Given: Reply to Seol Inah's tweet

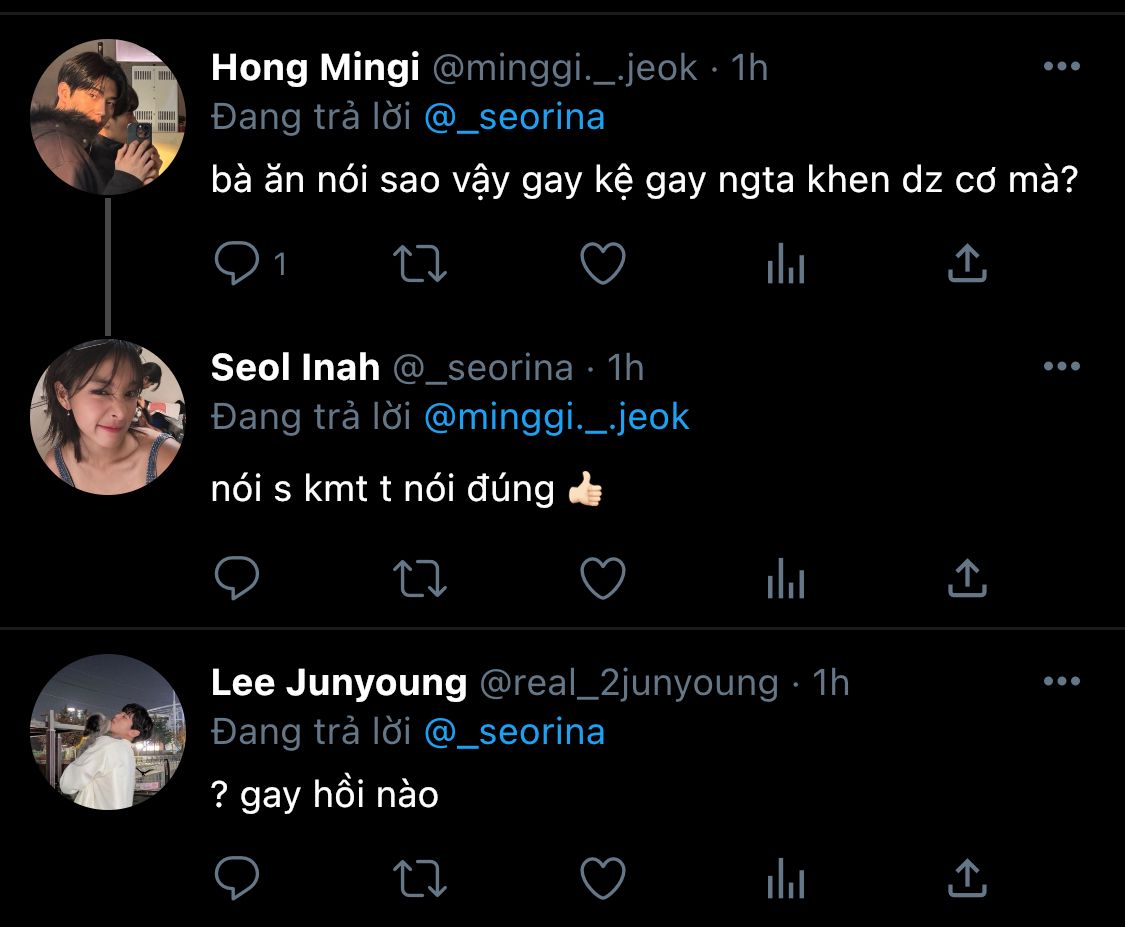Looking at the screenshot, I should pos(238,578).
